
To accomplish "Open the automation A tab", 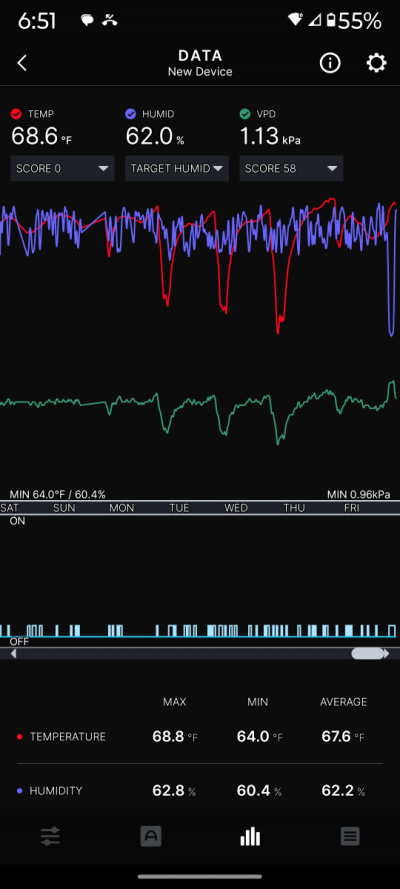I will (x=151, y=836).
